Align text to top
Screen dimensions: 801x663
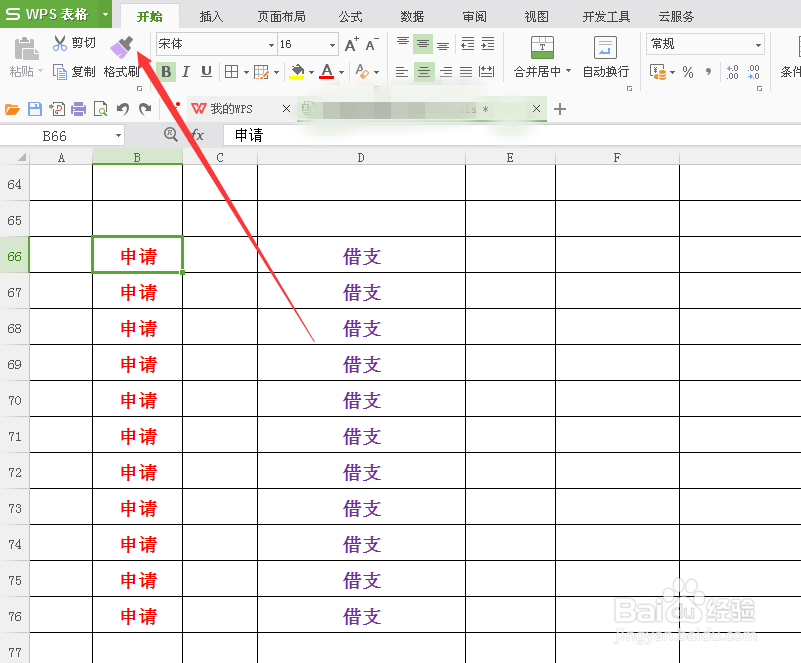403,43
